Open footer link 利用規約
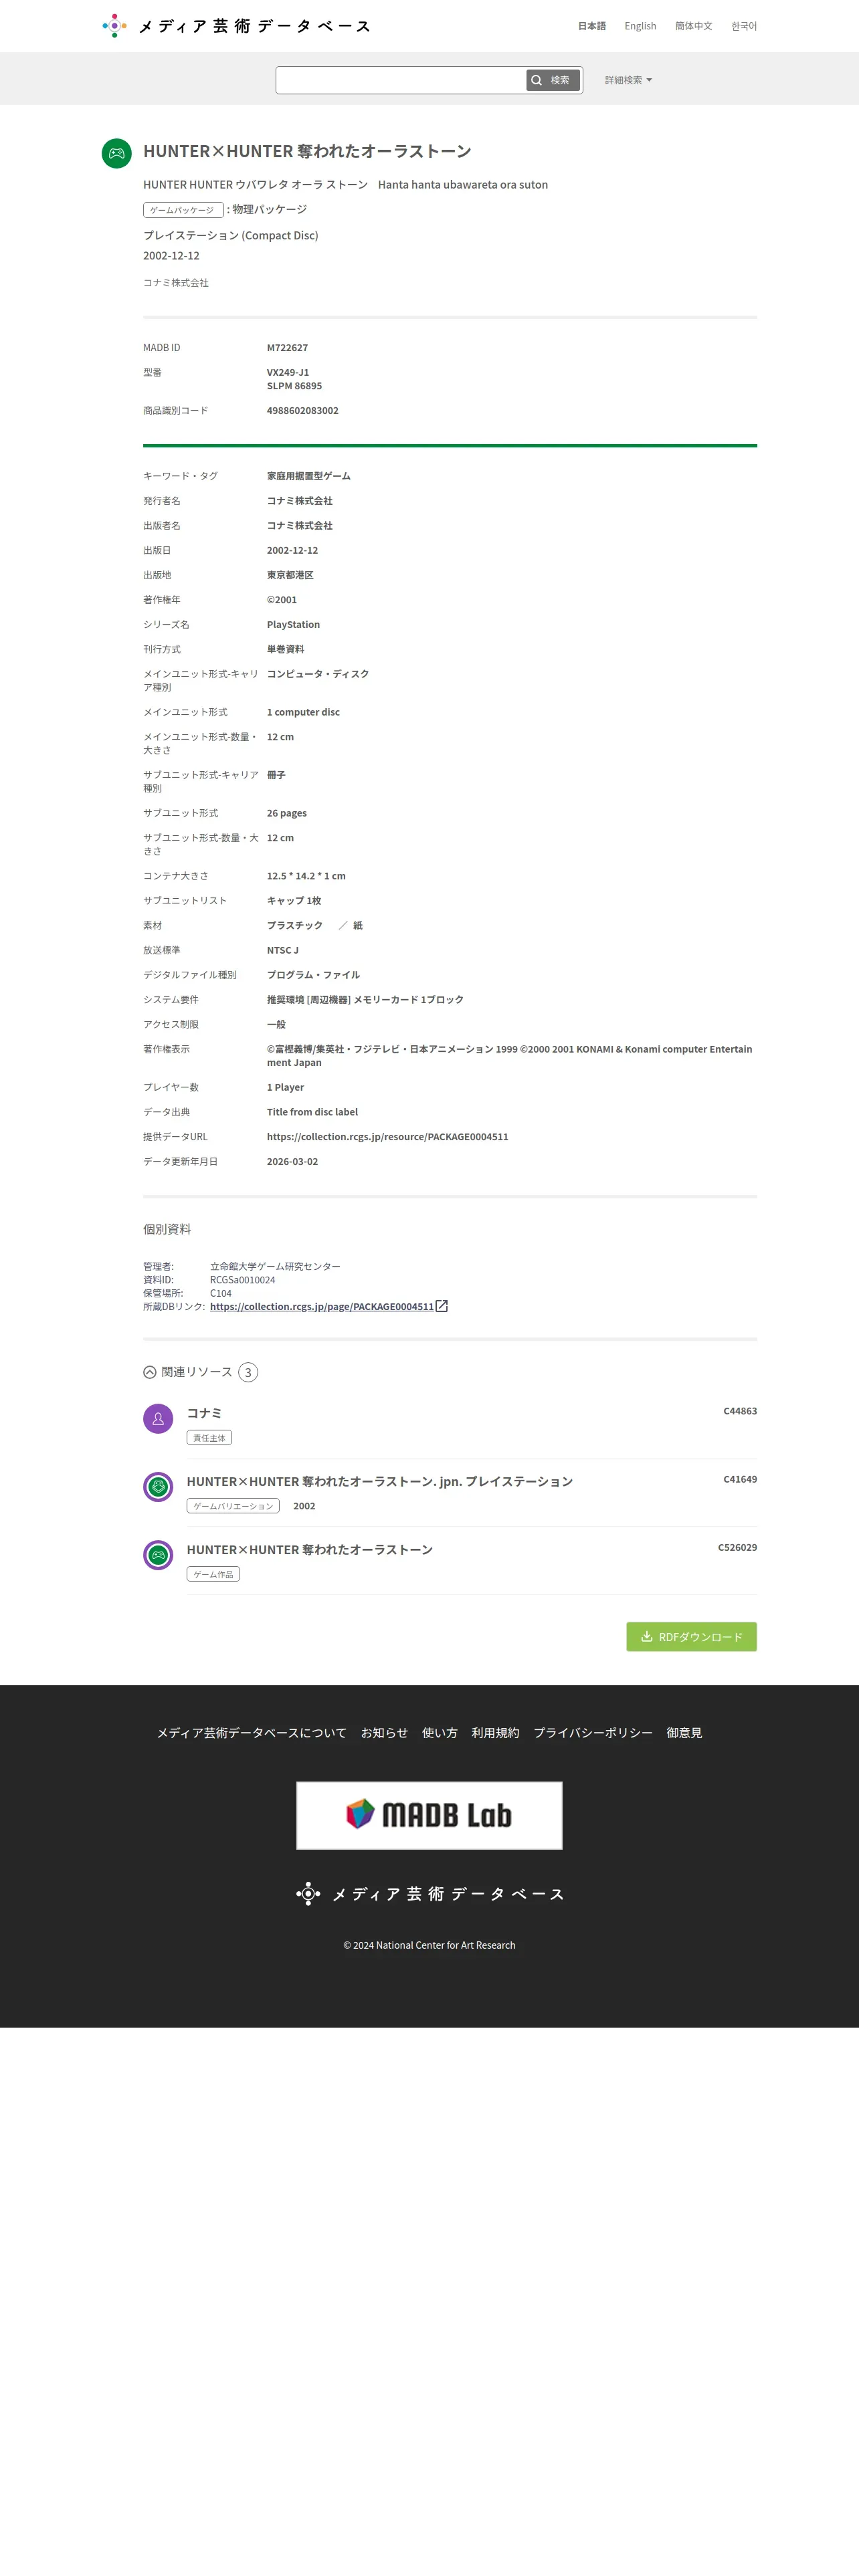This screenshot has height=2576, width=859. click(x=496, y=1733)
